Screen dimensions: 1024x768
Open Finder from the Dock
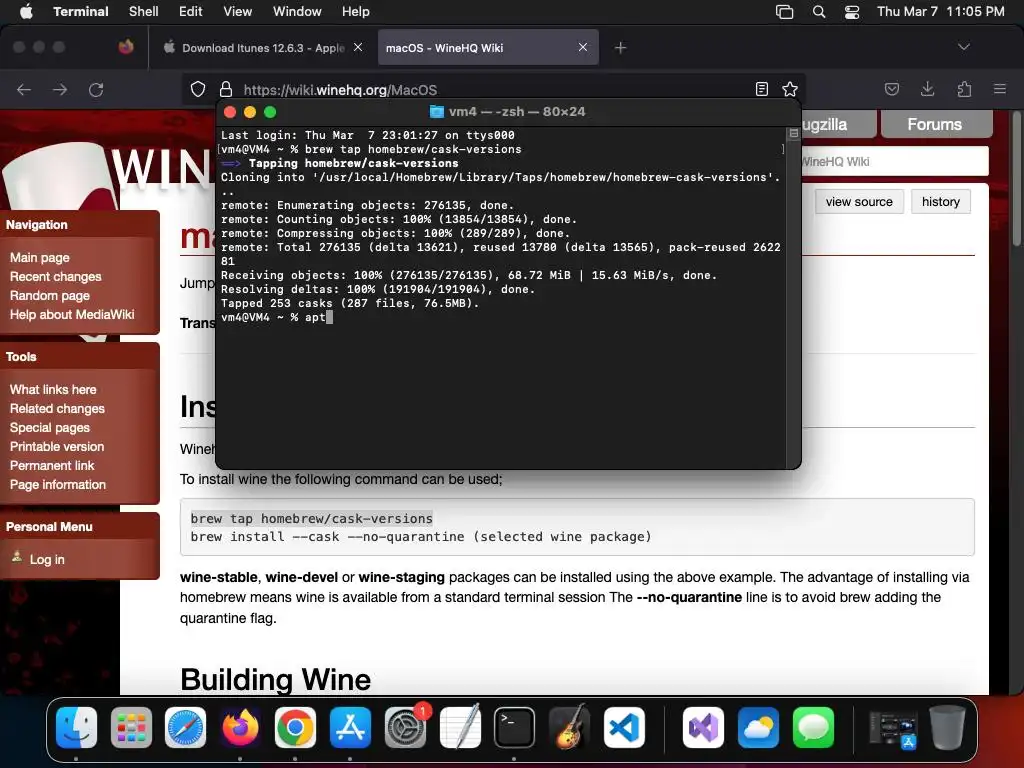tap(76, 727)
